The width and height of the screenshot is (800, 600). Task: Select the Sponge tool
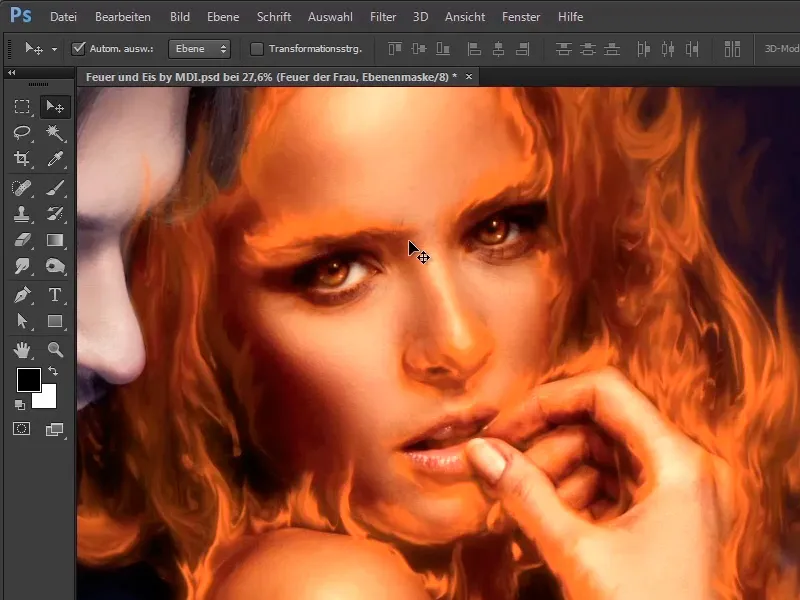pyautogui.click(x=55, y=266)
